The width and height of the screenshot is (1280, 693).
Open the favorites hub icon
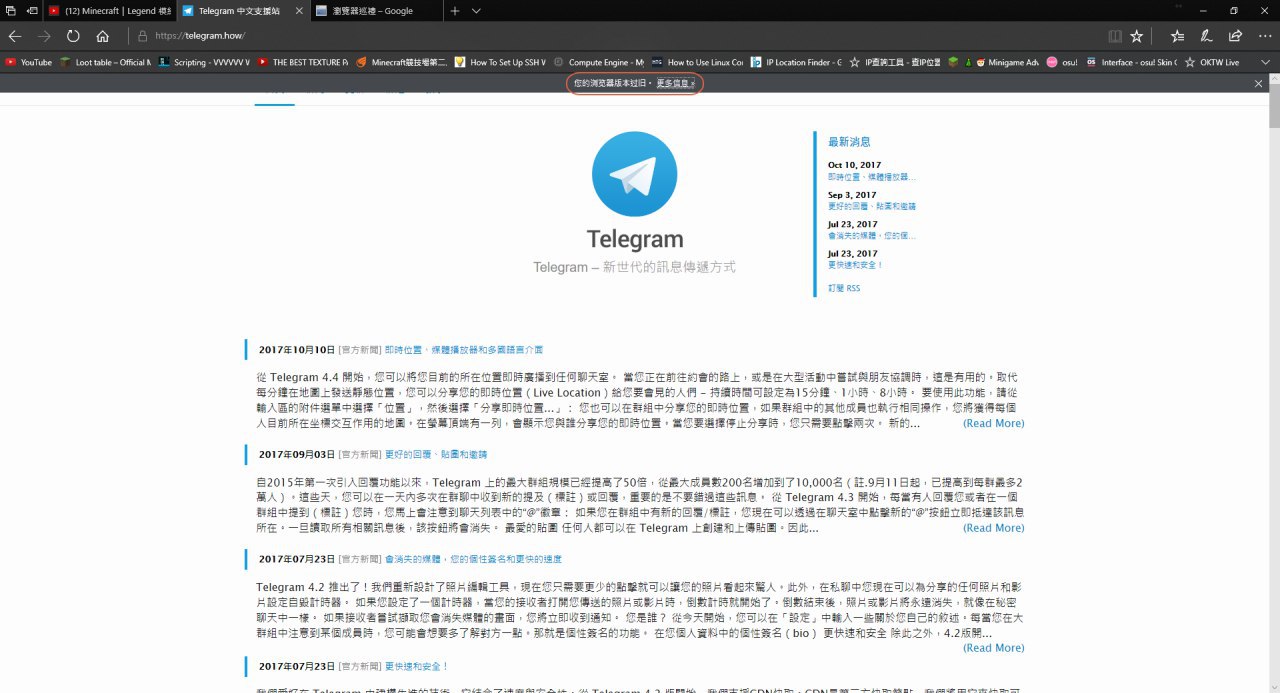coord(1177,36)
